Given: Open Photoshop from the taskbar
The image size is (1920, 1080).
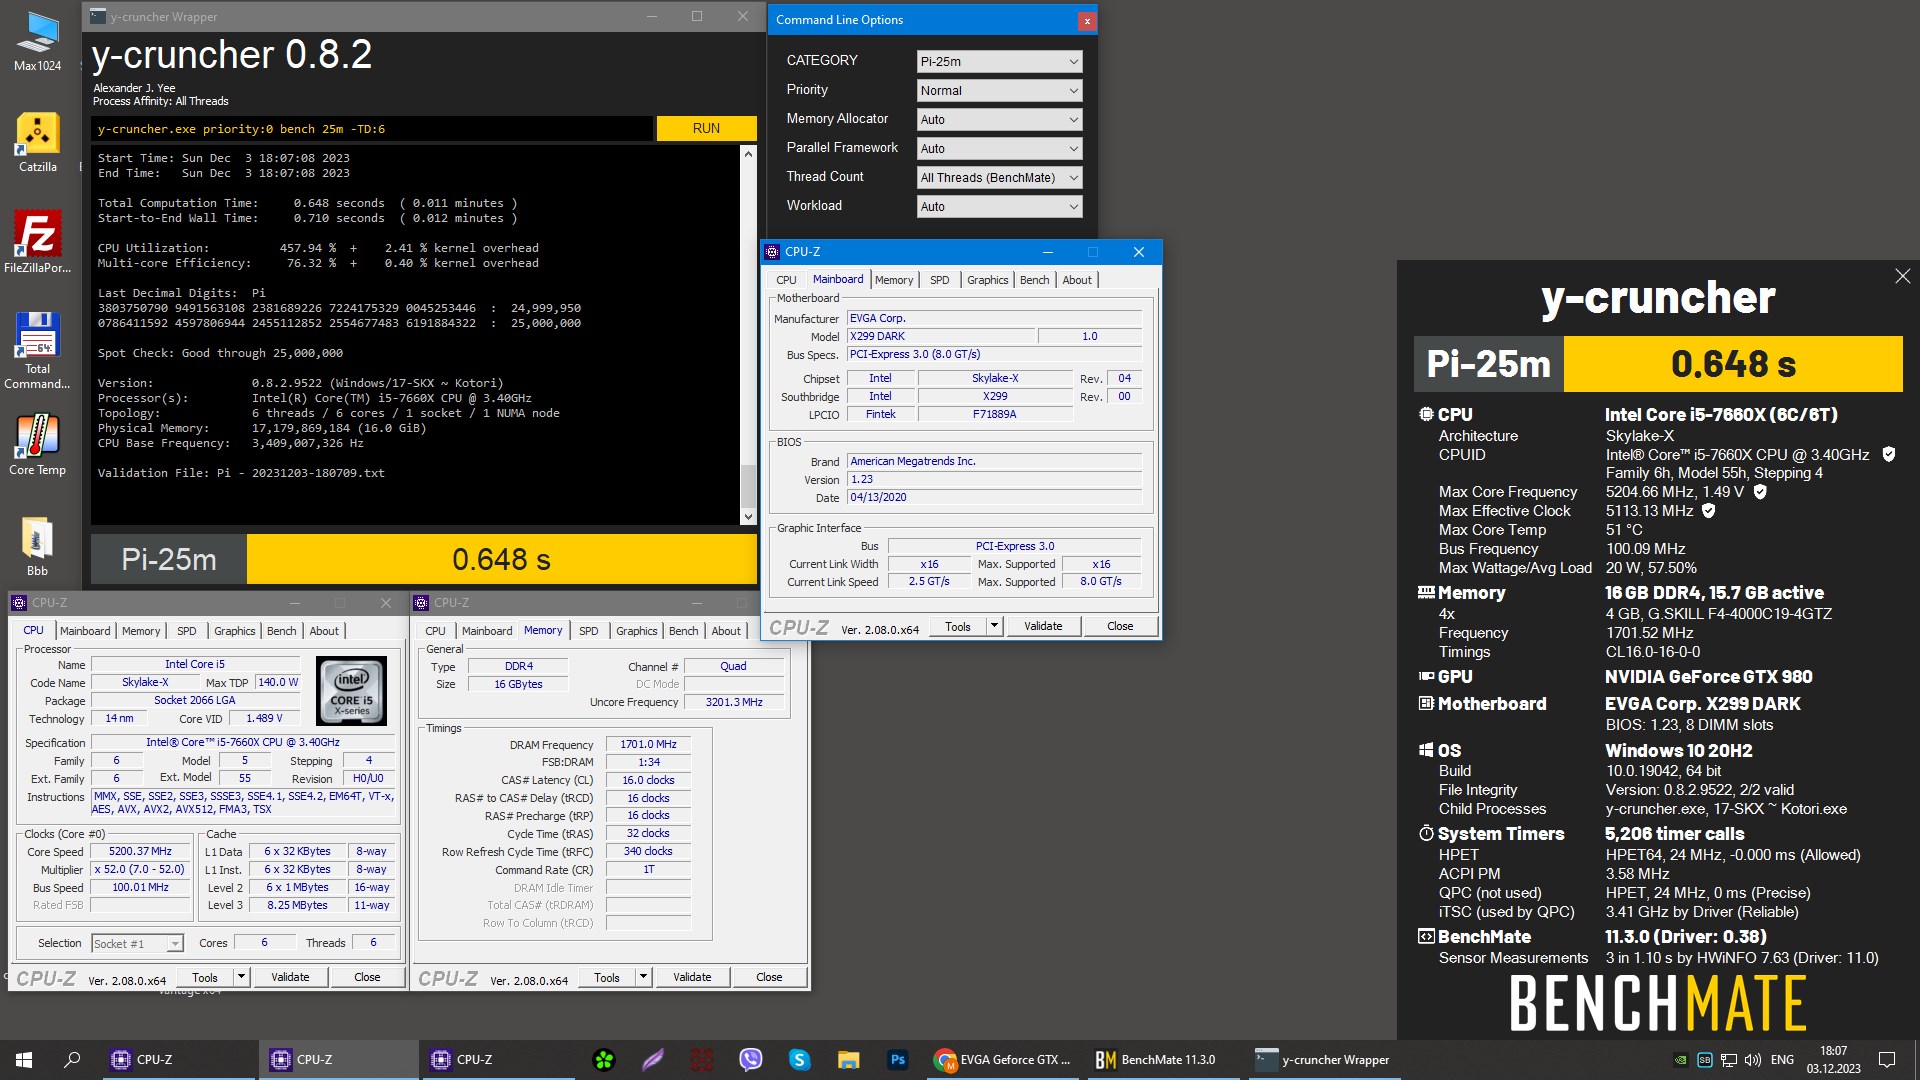Looking at the screenshot, I should pos(897,1060).
